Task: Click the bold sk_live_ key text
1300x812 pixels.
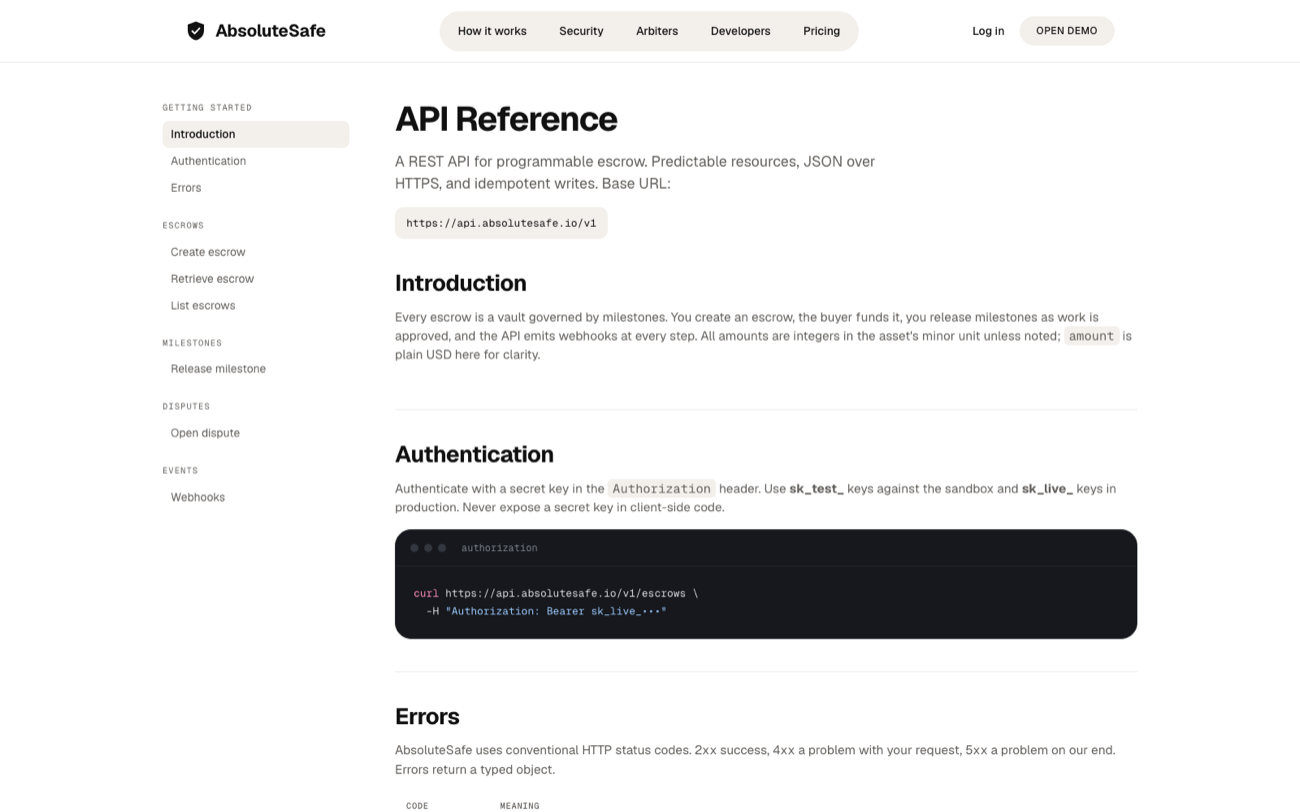Action: click(x=1047, y=489)
